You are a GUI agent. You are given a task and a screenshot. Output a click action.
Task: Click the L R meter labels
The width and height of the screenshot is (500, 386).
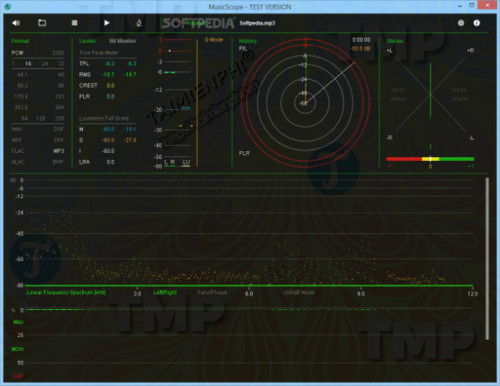170,162
